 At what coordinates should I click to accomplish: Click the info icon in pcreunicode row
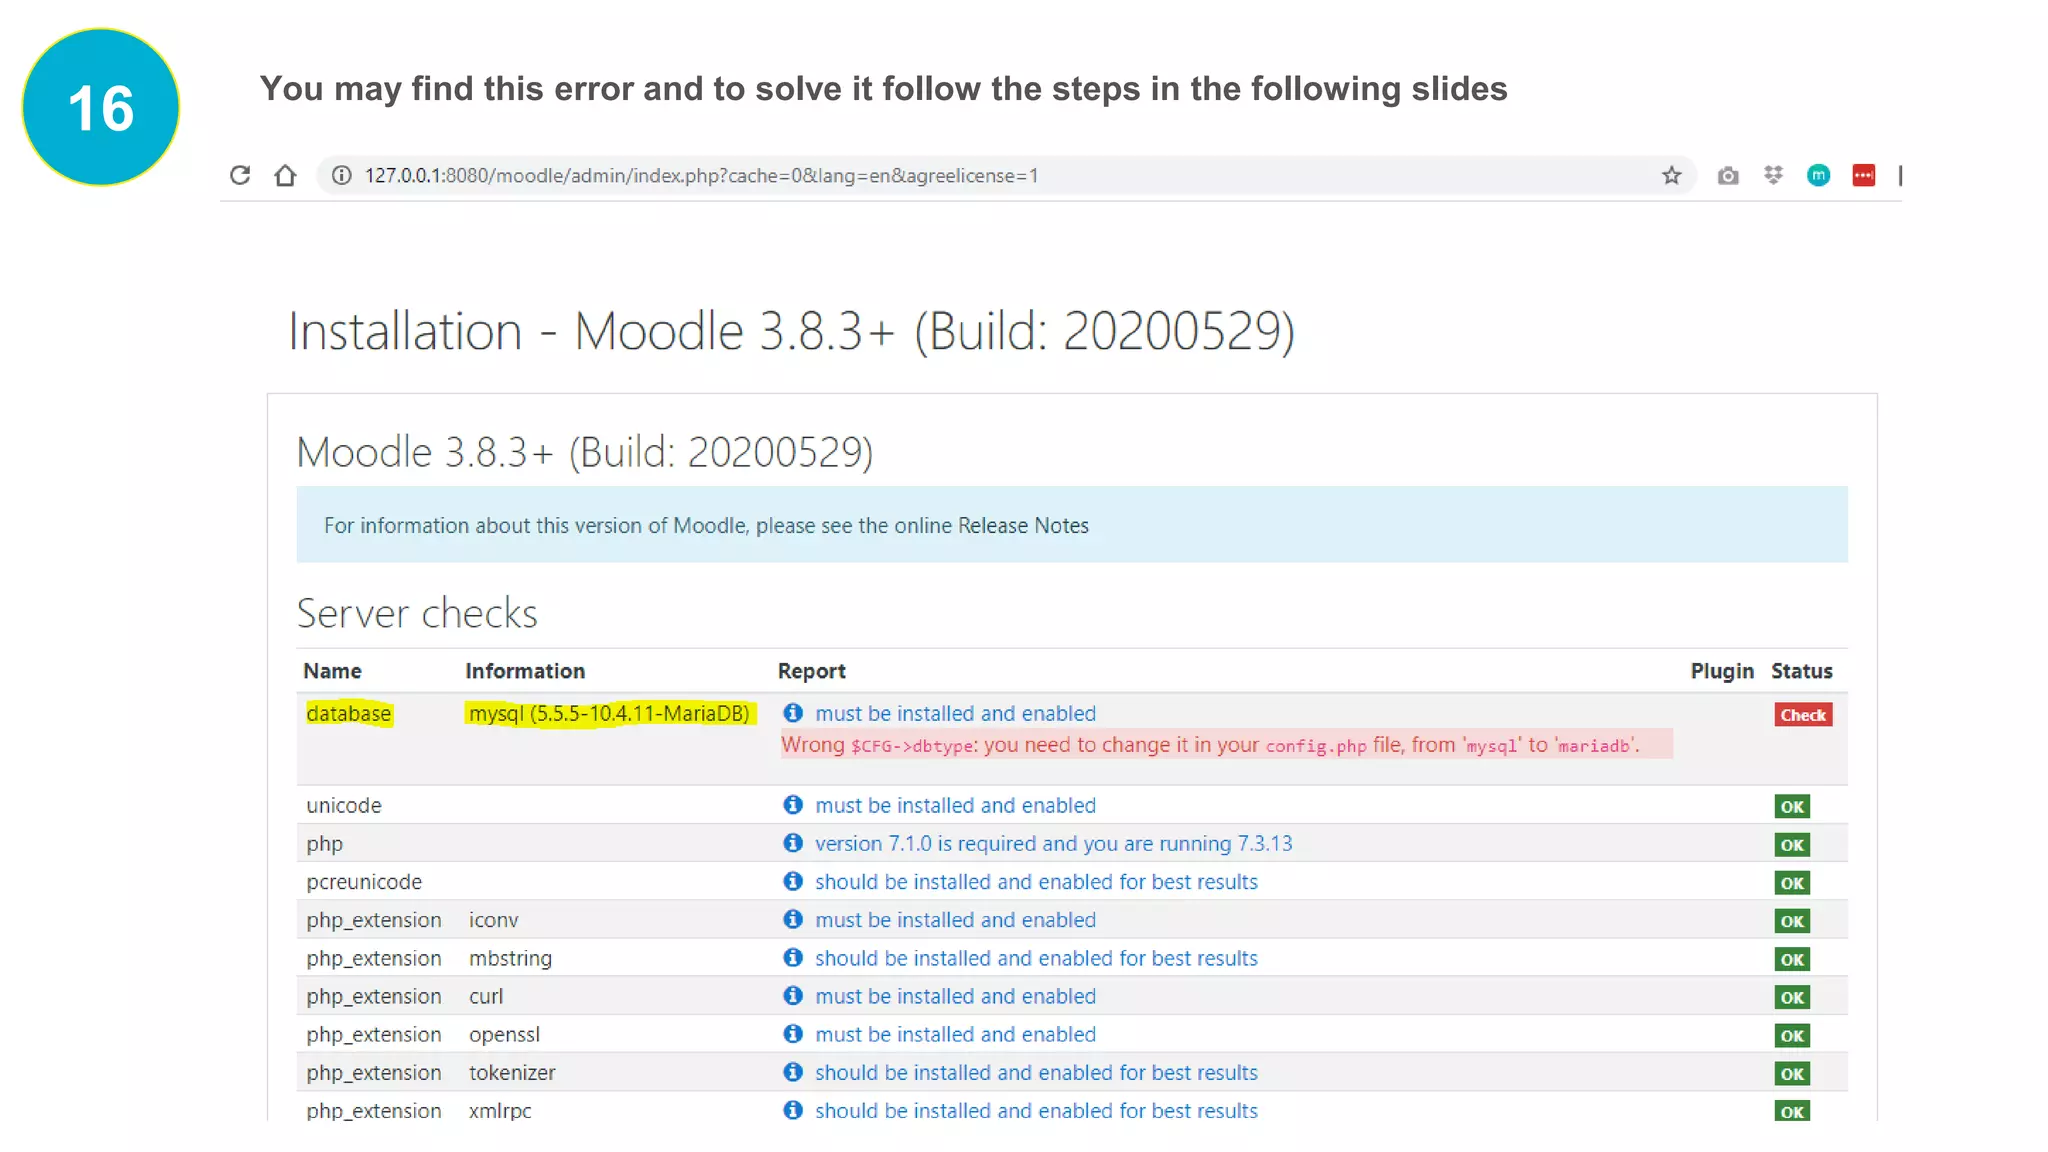coord(793,881)
